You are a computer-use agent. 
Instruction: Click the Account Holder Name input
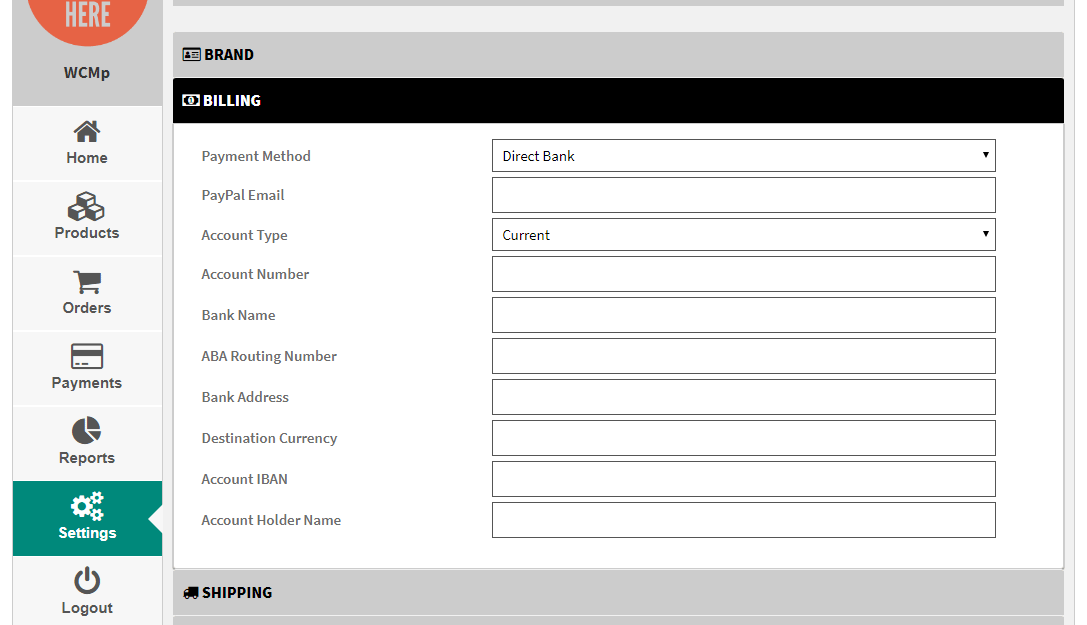click(x=743, y=520)
